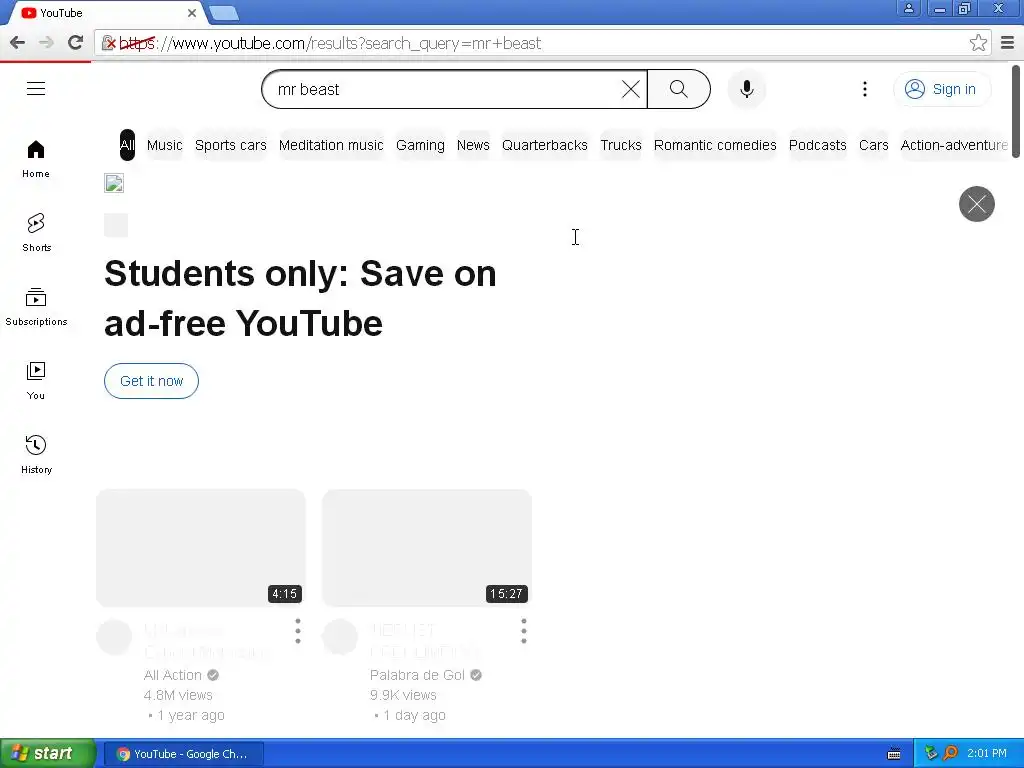The height and width of the screenshot is (768, 1024).
Task: Open the Chrome menu button
Action: [1008, 43]
